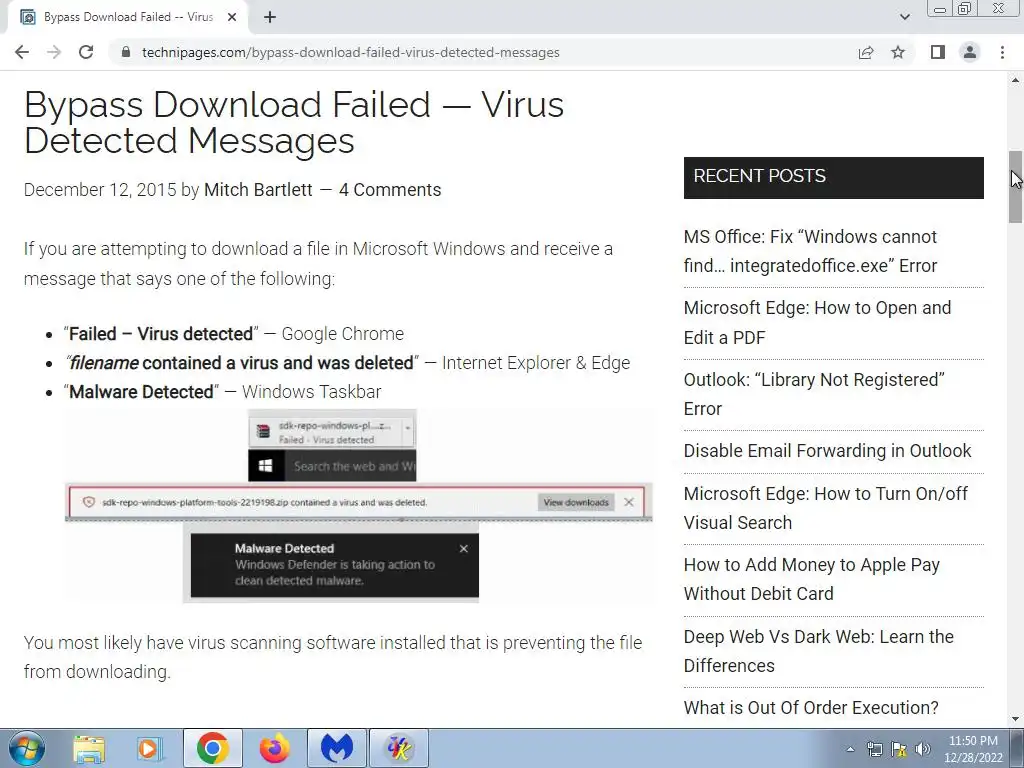1024x768 pixels.
Task: Bookmark this page with the star icon
Action: (x=898, y=52)
